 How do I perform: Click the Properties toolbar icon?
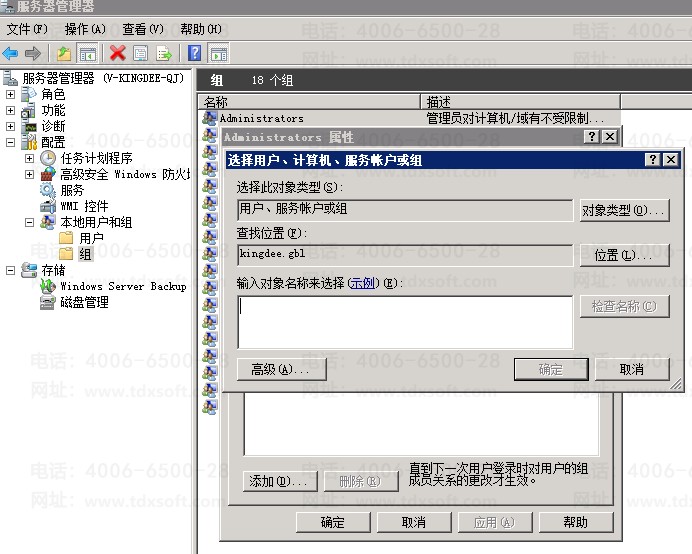pyautogui.click(x=141, y=53)
